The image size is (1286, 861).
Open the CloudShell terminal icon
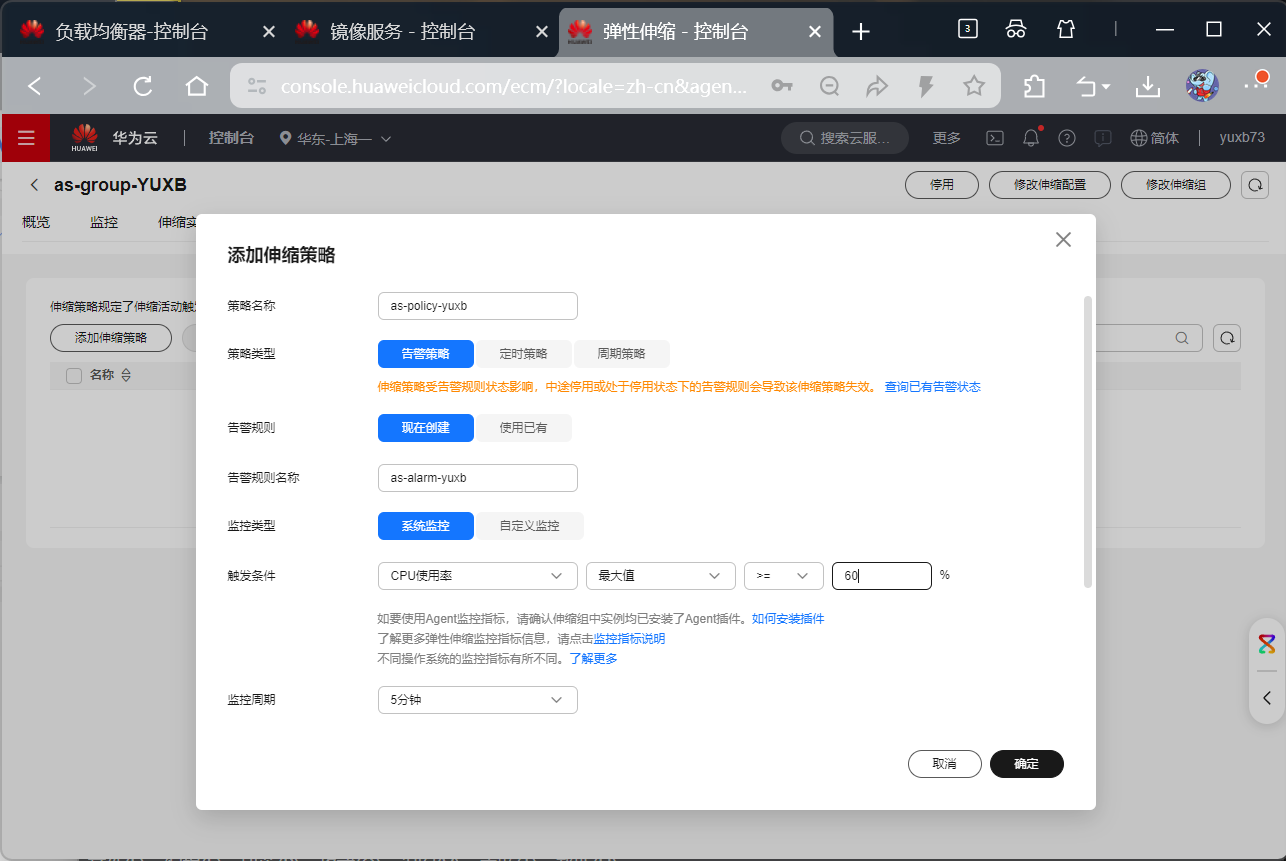click(995, 138)
